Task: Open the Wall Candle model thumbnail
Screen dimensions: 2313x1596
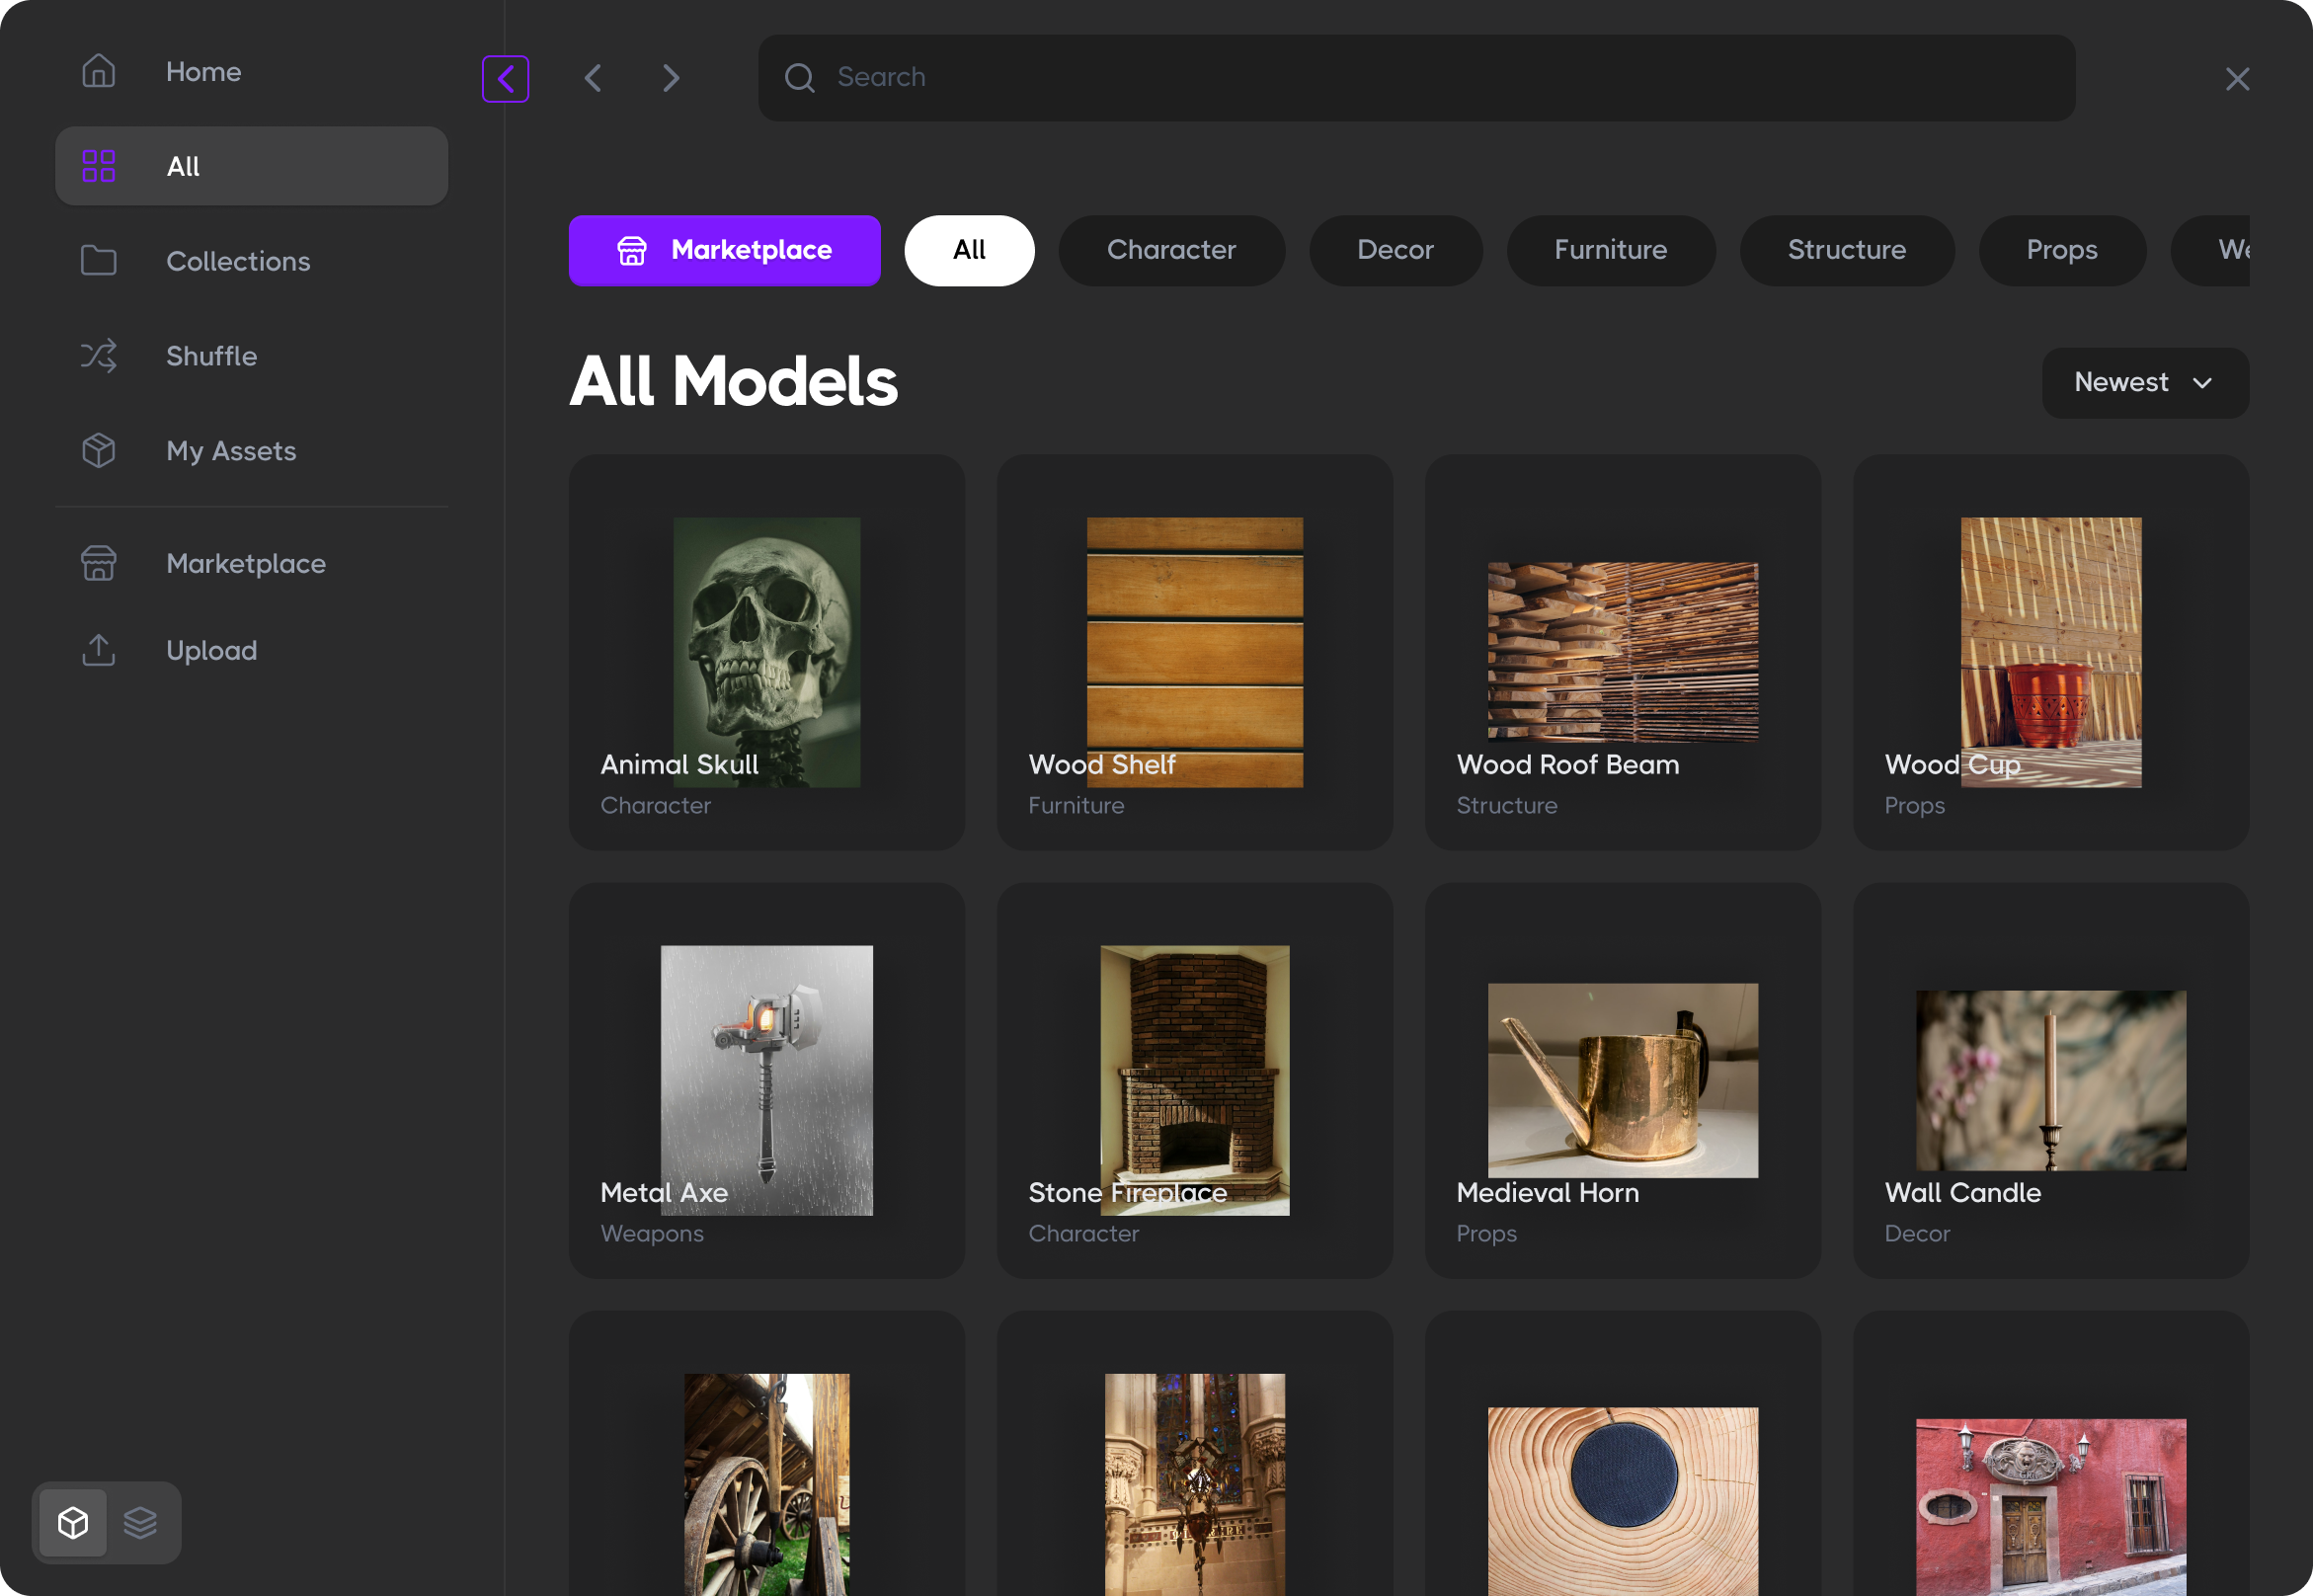Action: pos(2050,1080)
